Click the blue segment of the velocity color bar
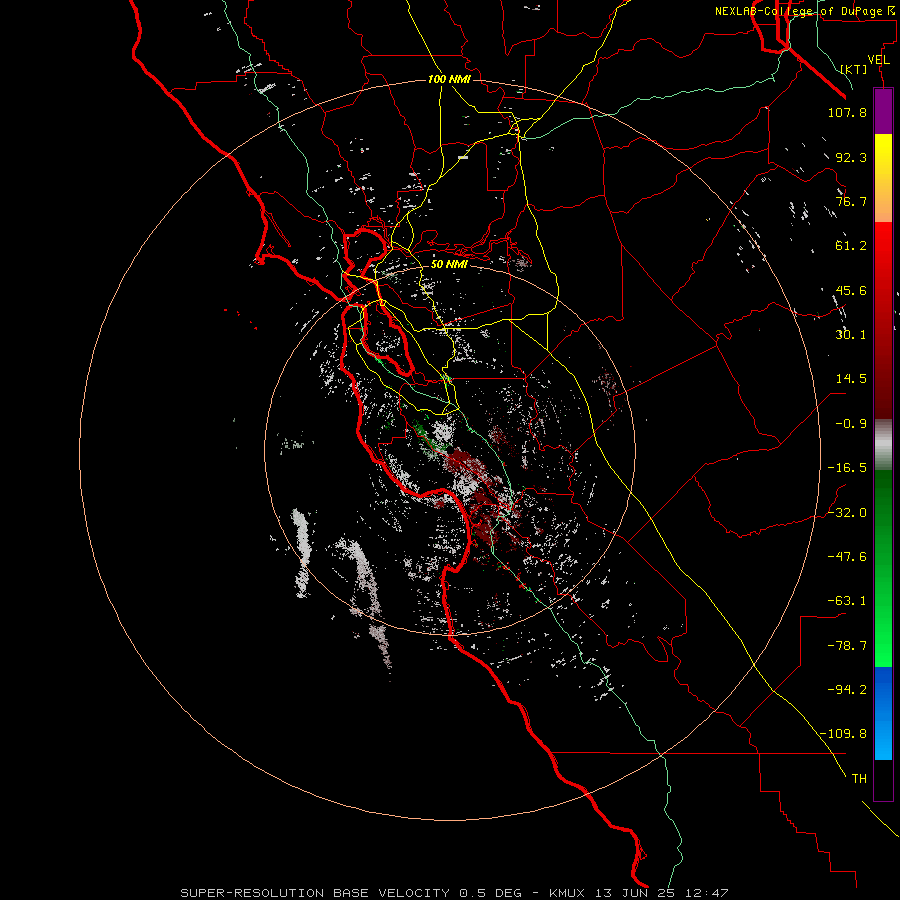The height and width of the screenshot is (900, 900). pyautogui.click(x=883, y=713)
